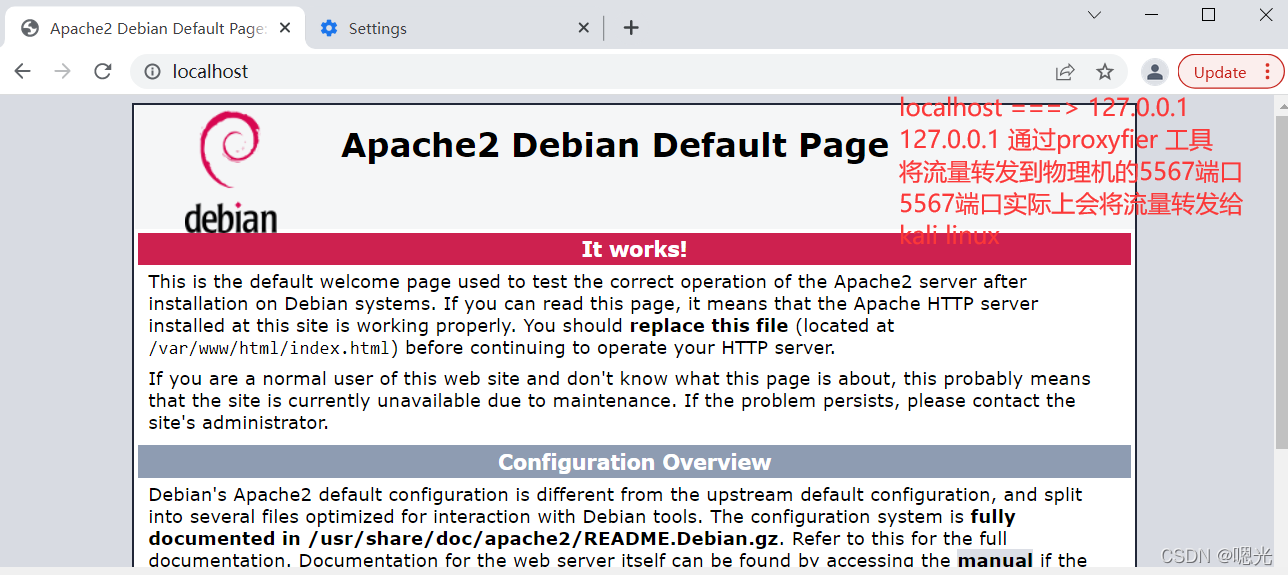Image resolution: width=1288 pixels, height=575 pixels.
Task: Open the Chrome profile avatar
Action: [1155, 71]
